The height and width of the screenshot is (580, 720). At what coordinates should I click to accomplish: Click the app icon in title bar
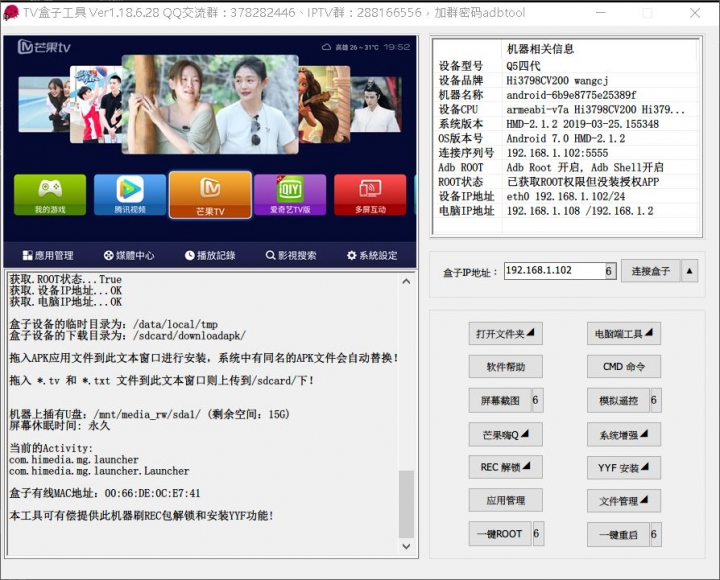click(11, 12)
